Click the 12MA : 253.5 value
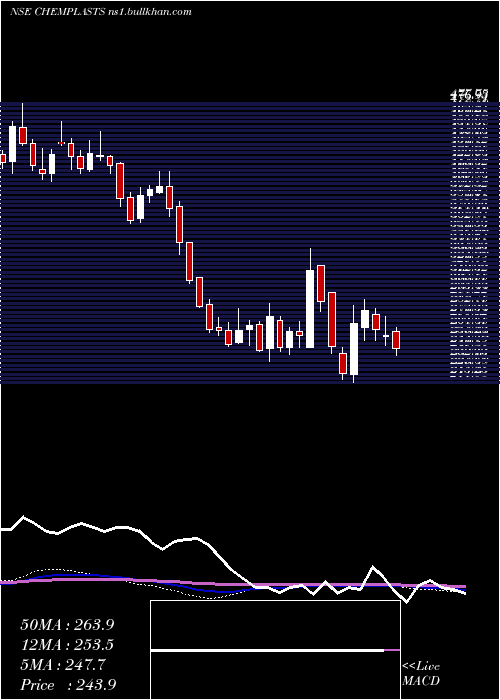 67,645
